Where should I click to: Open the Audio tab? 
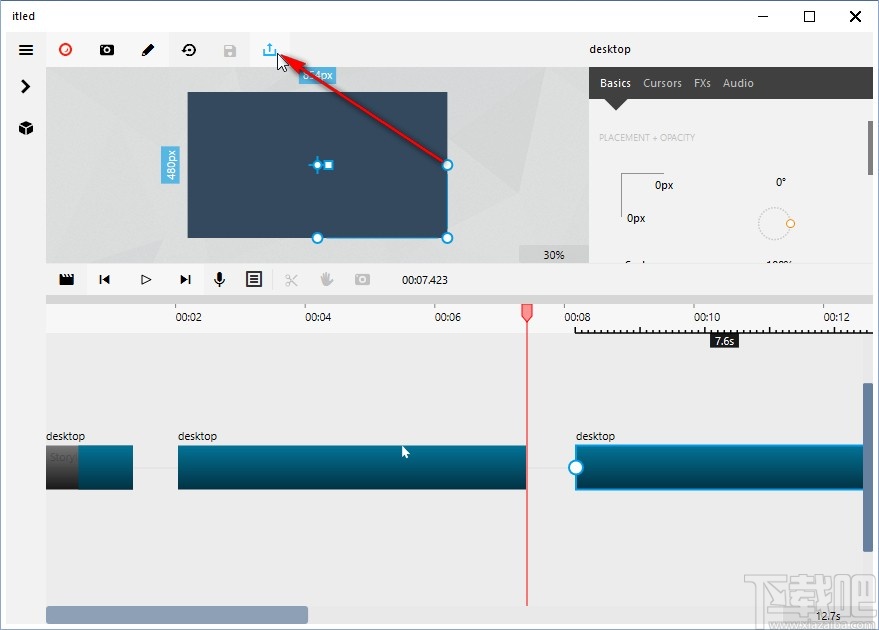click(x=738, y=83)
